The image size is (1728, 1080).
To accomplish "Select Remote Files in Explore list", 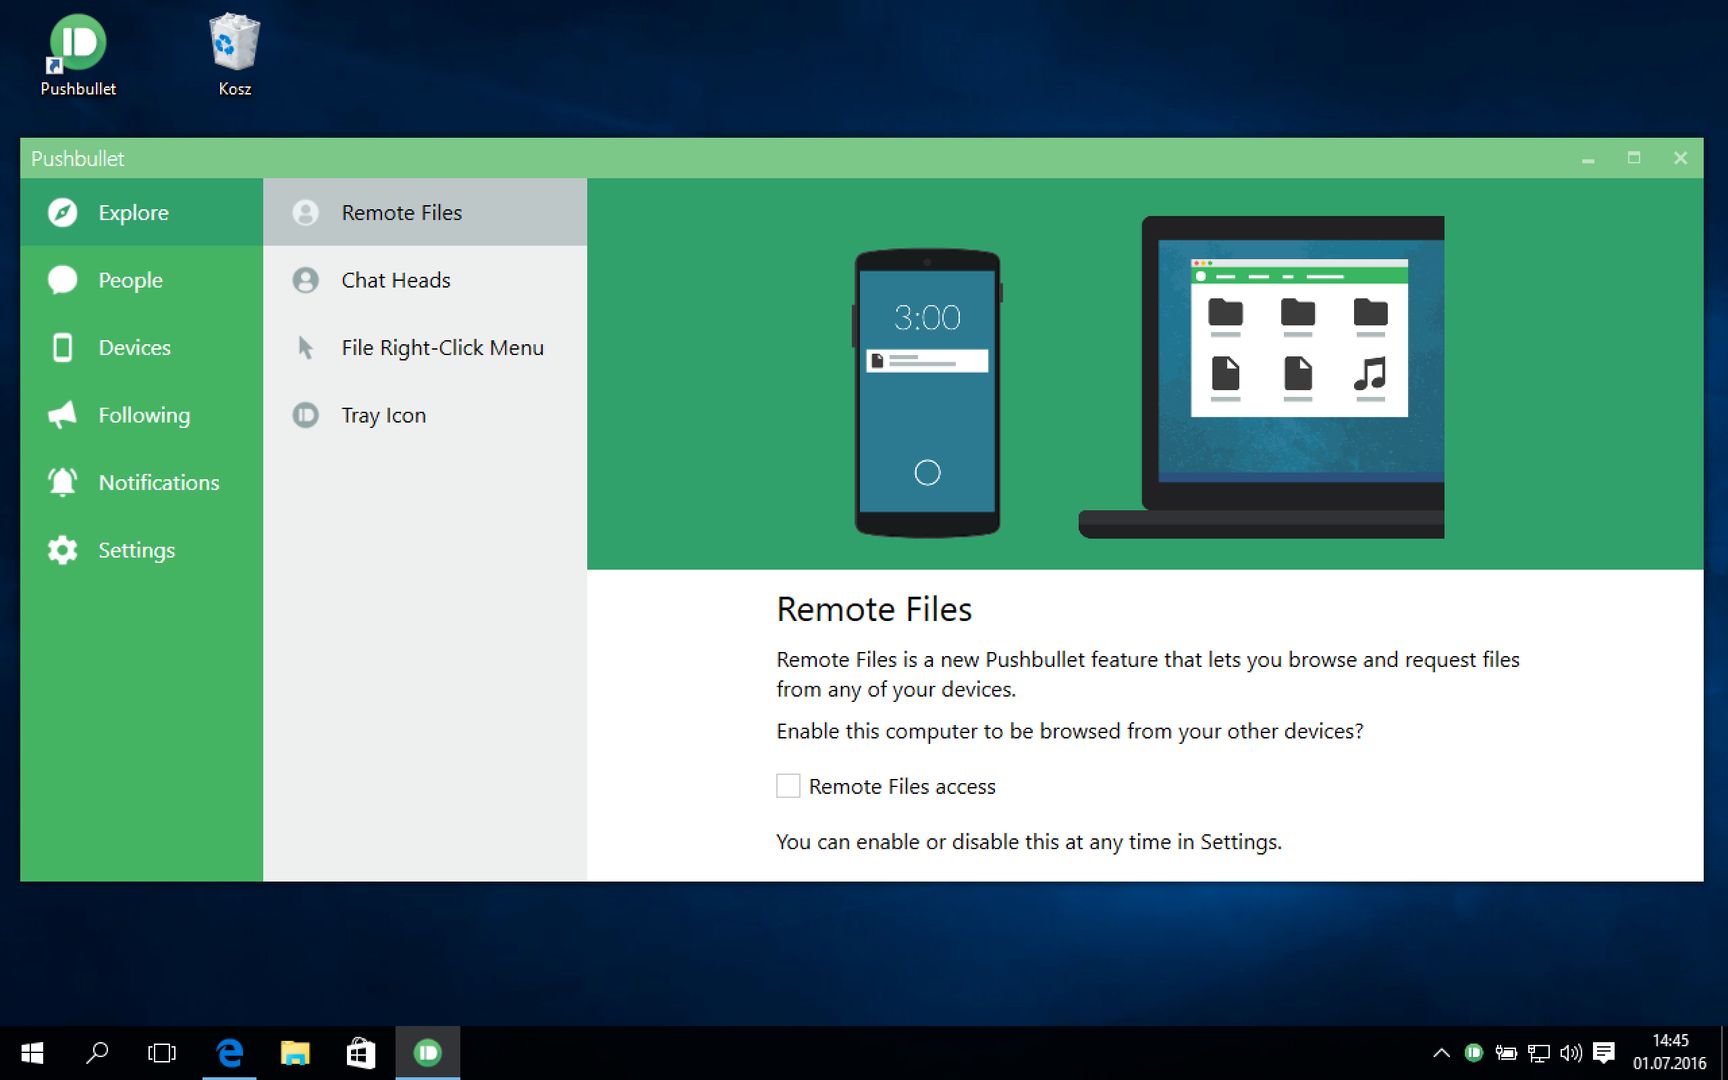I will tap(425, 212).
